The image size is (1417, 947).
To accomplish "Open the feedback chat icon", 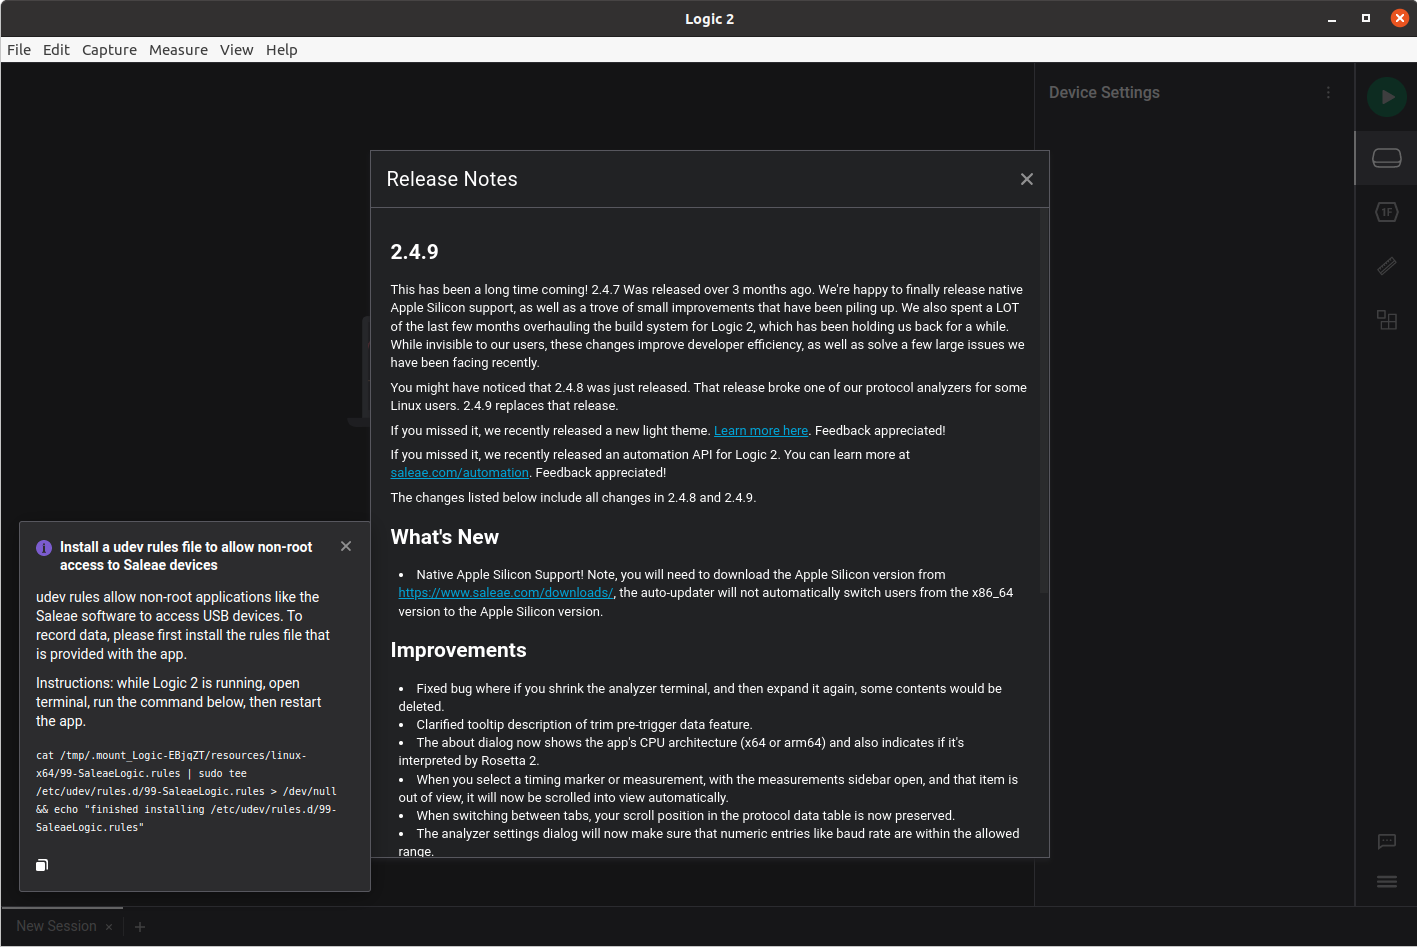I will click(x=1387, y=842).
